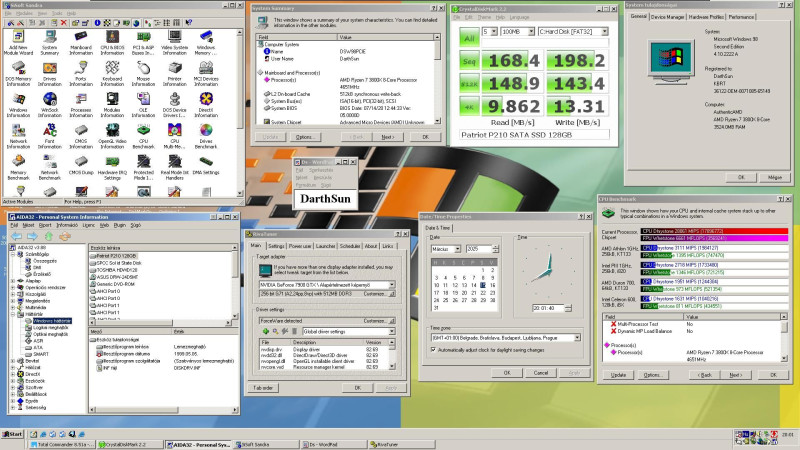
Task: Select day 22 in calendar
Action: point(483,293)
